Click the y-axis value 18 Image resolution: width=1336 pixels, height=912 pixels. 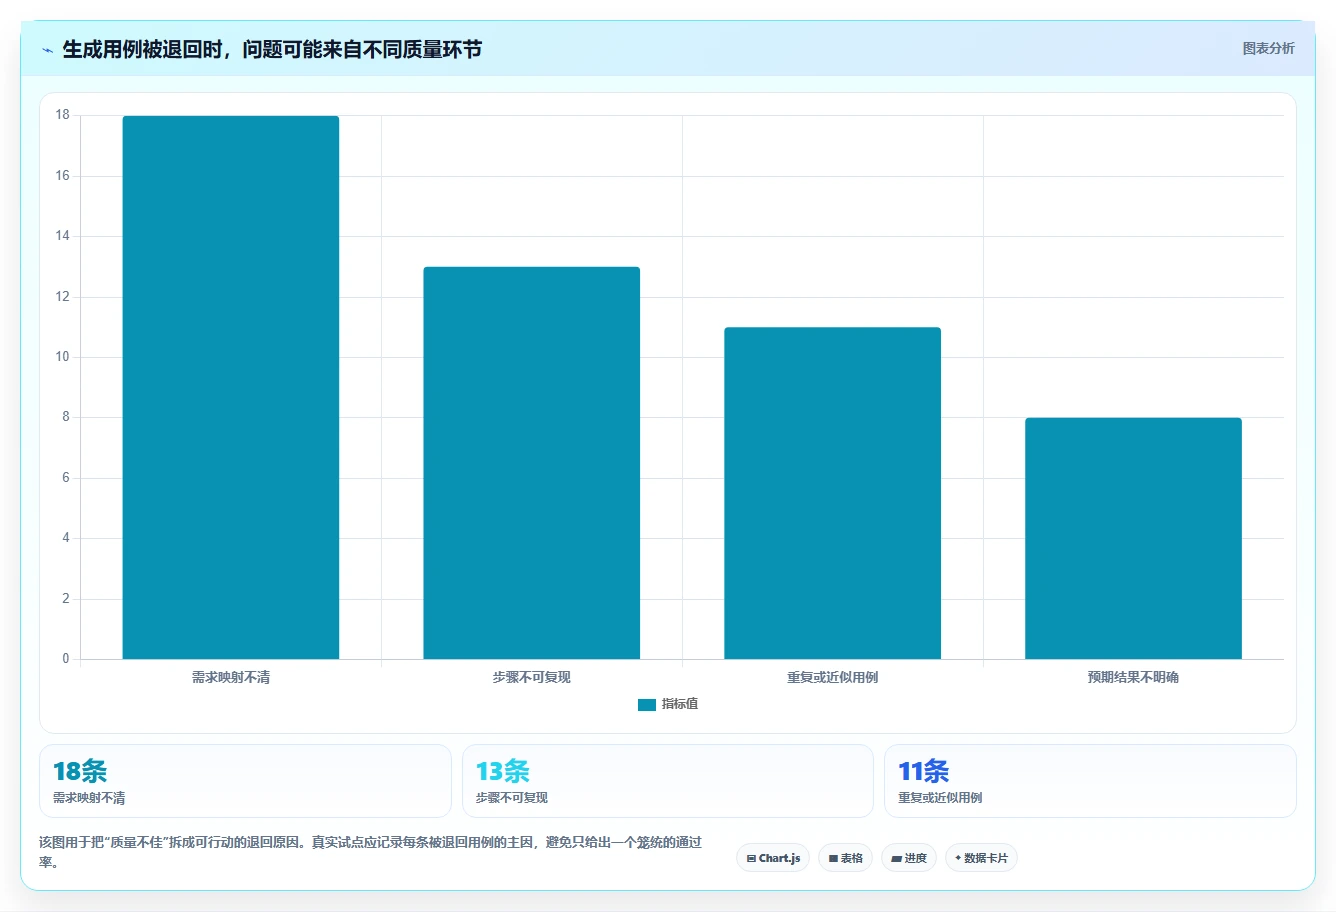63,115
